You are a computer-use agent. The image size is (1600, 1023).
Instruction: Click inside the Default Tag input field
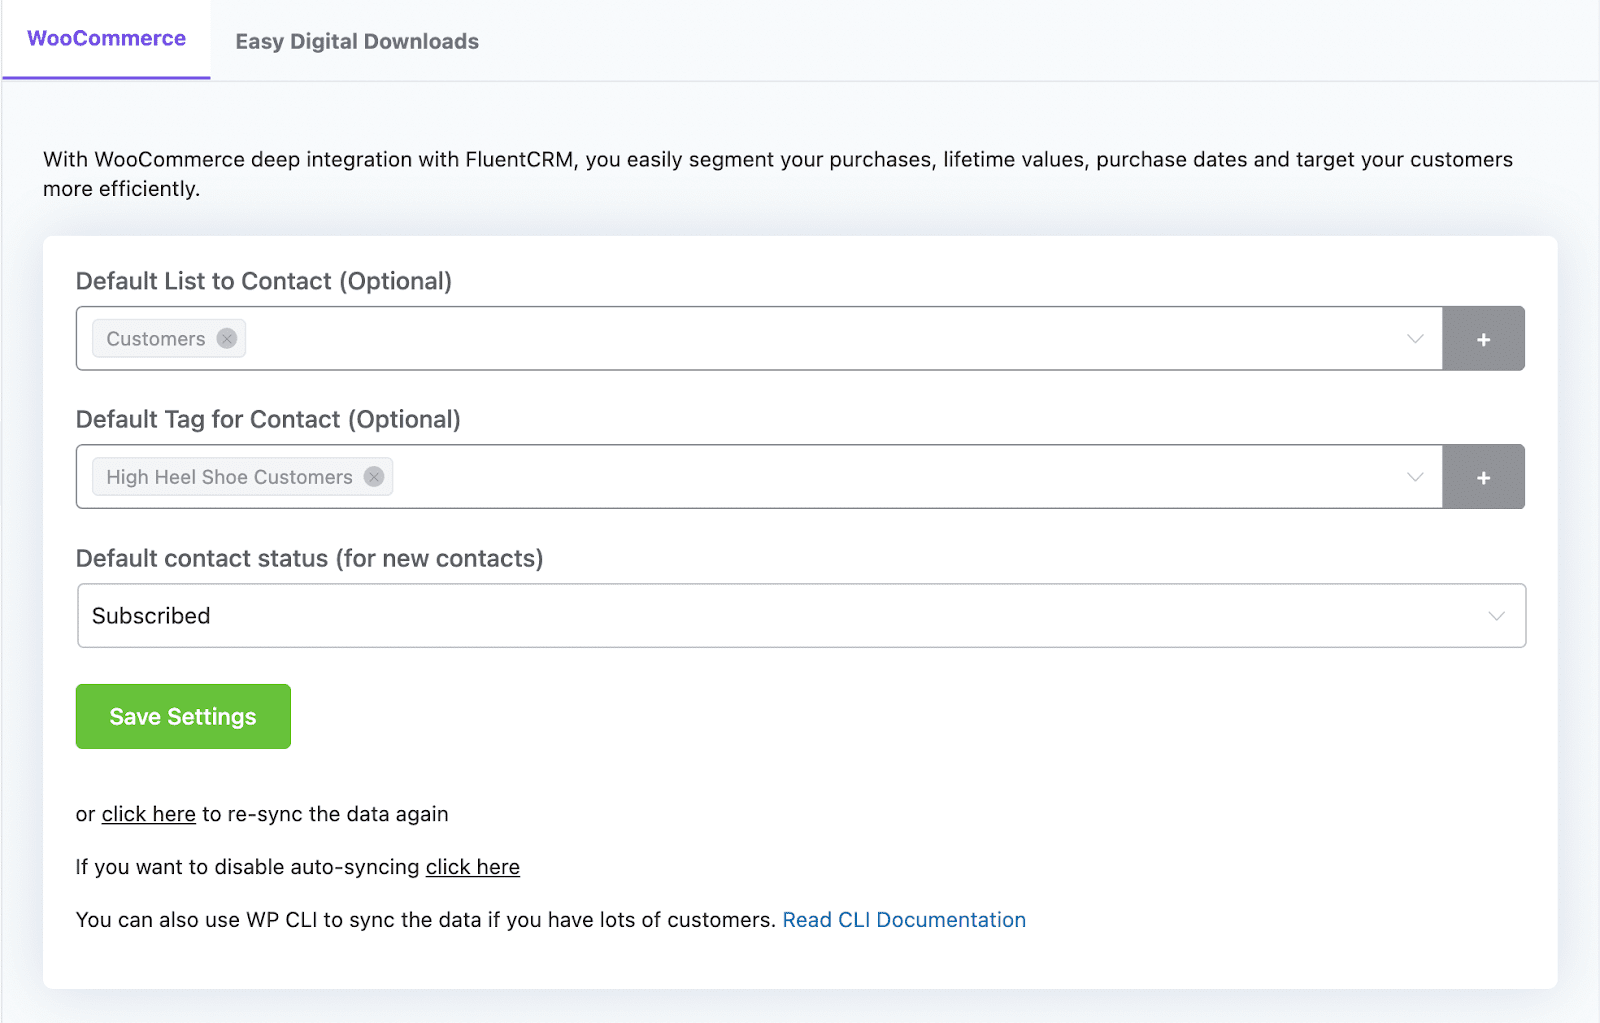[759, 477]
